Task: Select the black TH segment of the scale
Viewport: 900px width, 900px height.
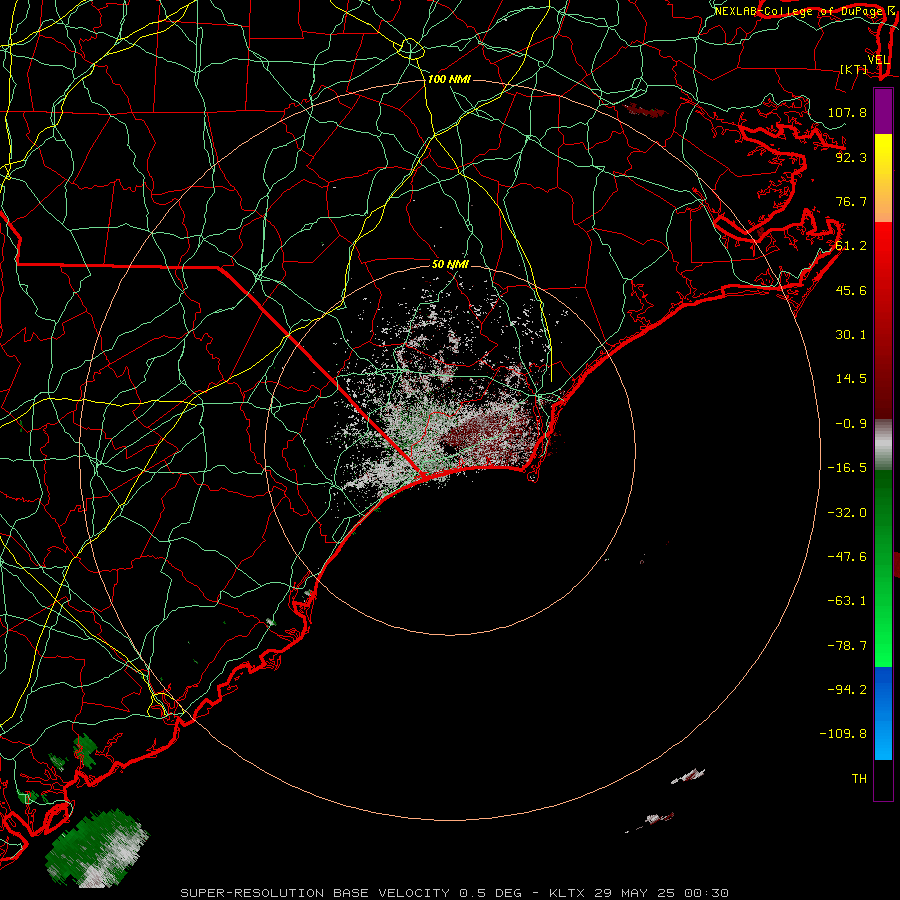Action: coord(883,779)
